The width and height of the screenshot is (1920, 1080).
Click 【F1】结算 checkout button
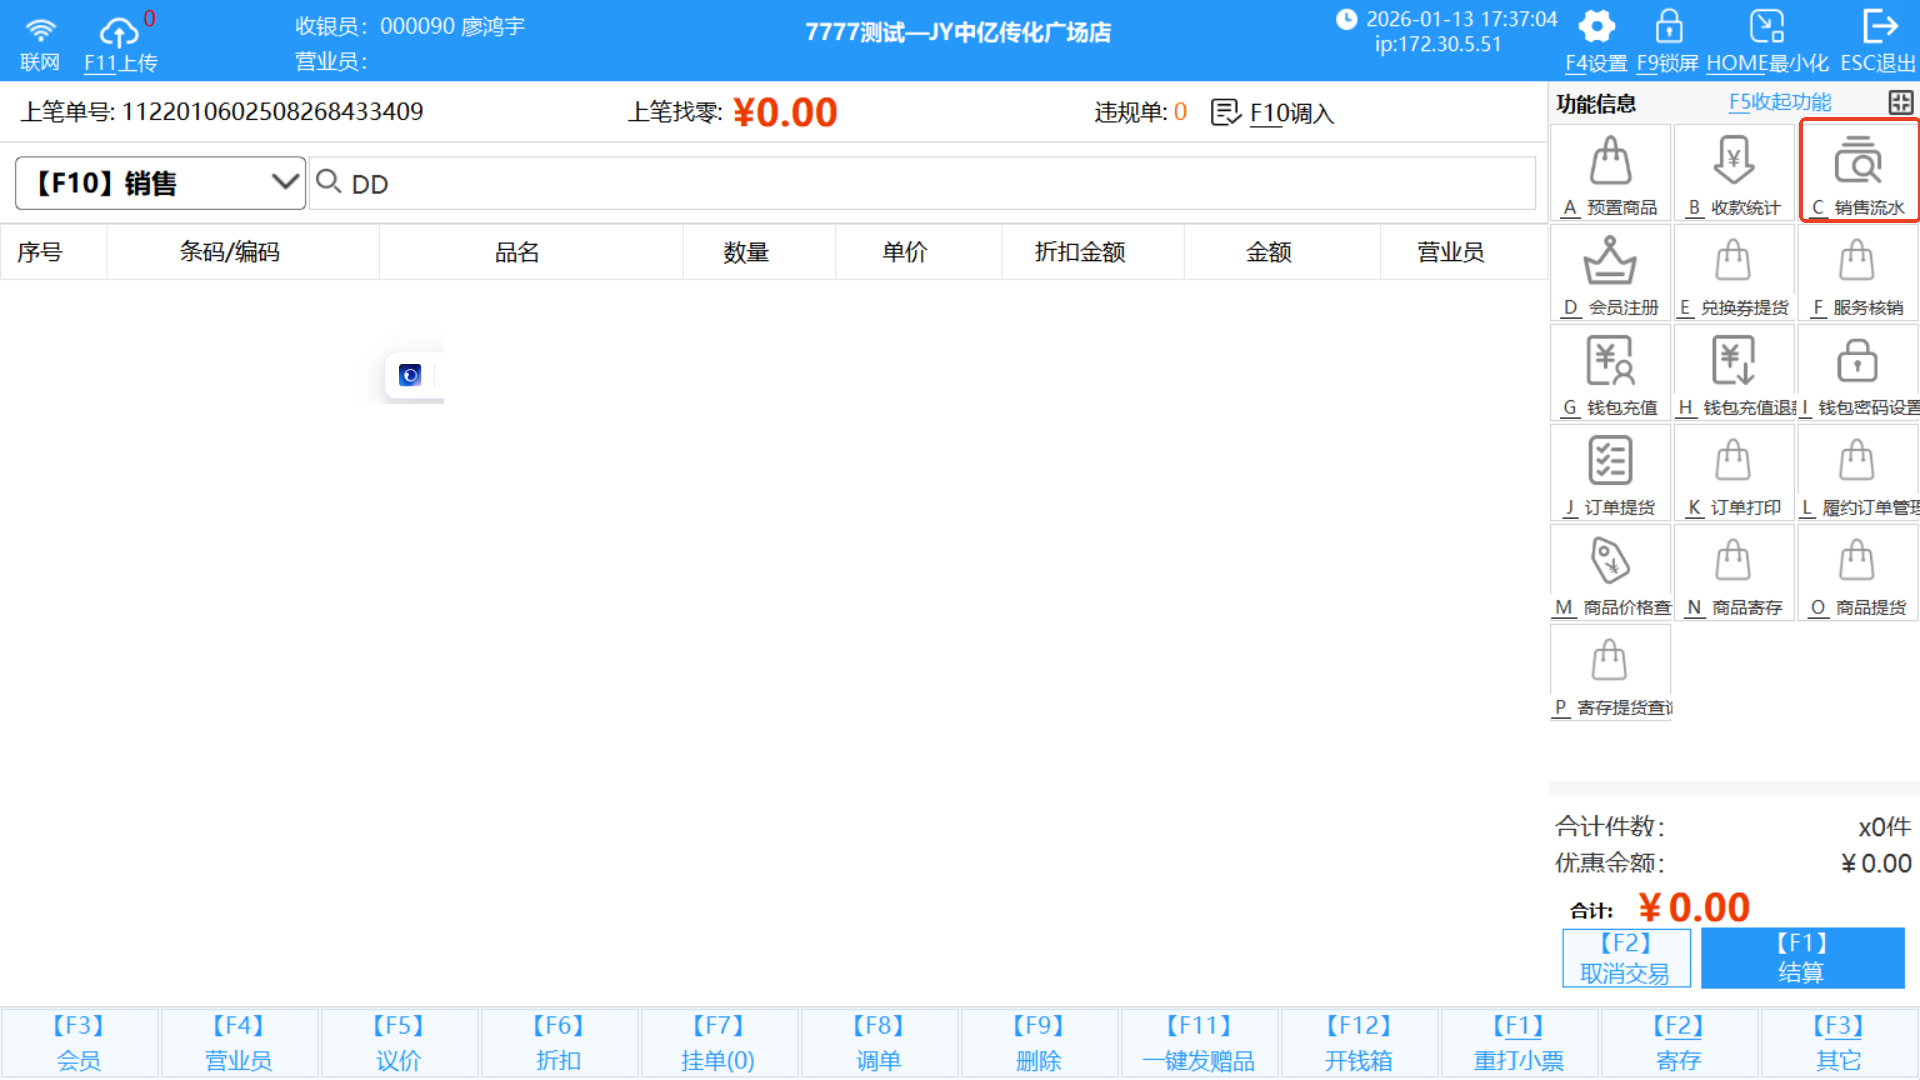point(1802,958)
